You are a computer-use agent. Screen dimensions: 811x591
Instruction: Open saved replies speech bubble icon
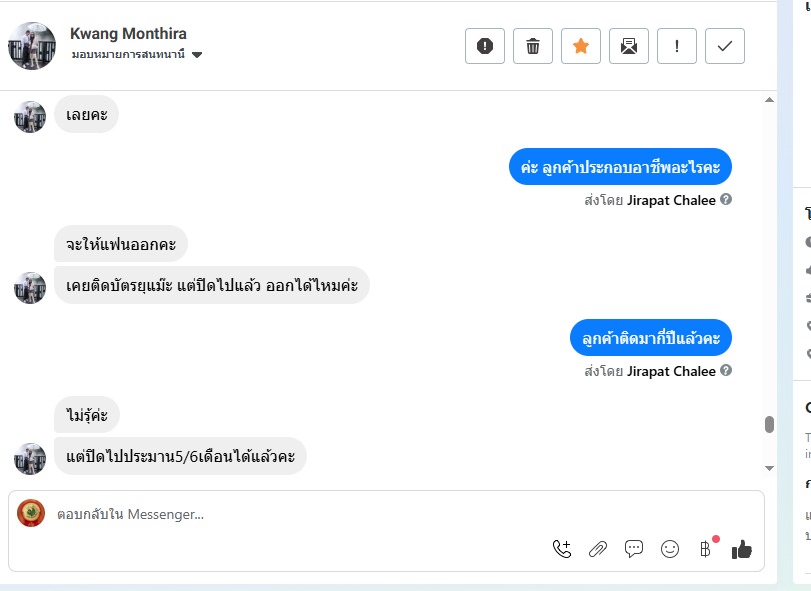pyautogui.click(x=634, y=548)
